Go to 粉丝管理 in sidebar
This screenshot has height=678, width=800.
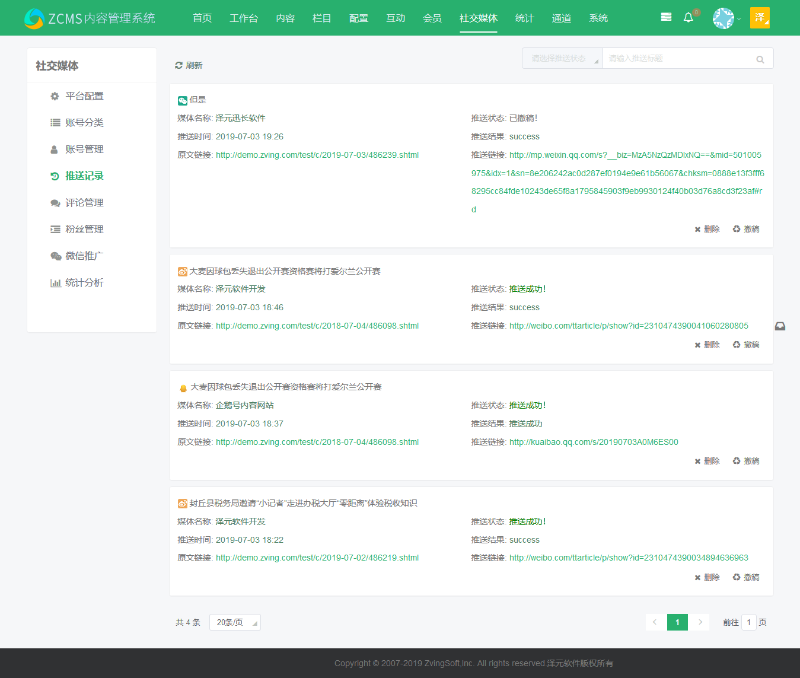point(84,229)
